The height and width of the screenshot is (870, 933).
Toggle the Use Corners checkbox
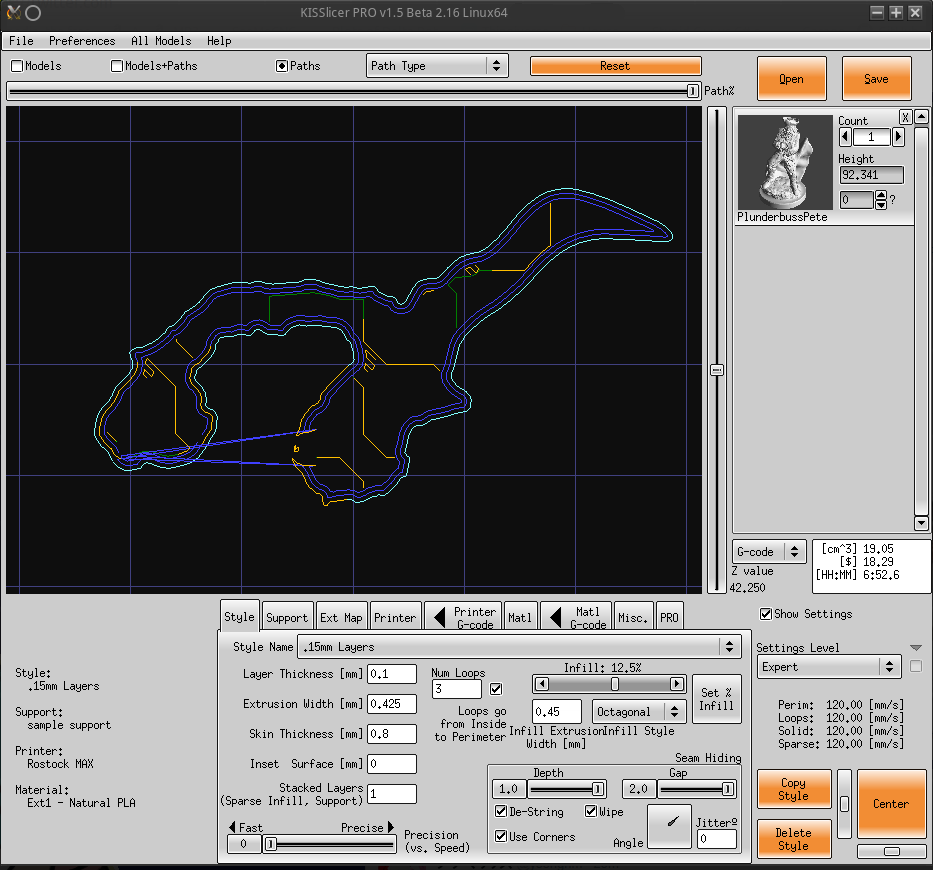(x=501, y=837)
